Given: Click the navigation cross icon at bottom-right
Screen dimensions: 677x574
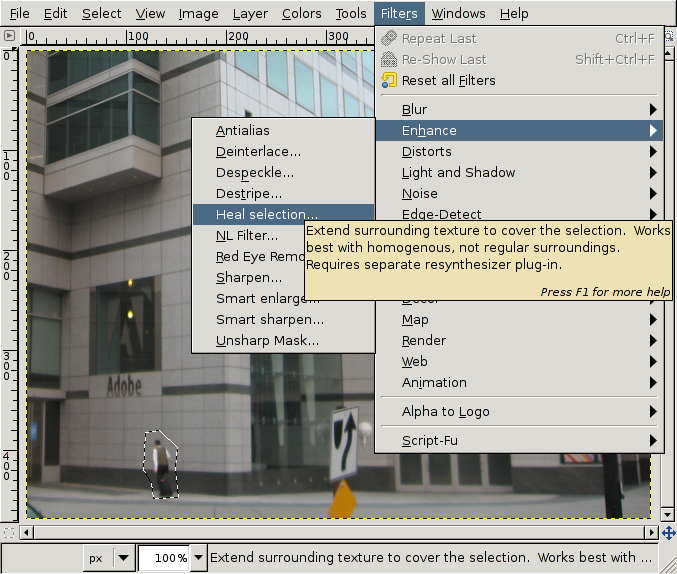Looking at the screenshot, I should point(667,532).
